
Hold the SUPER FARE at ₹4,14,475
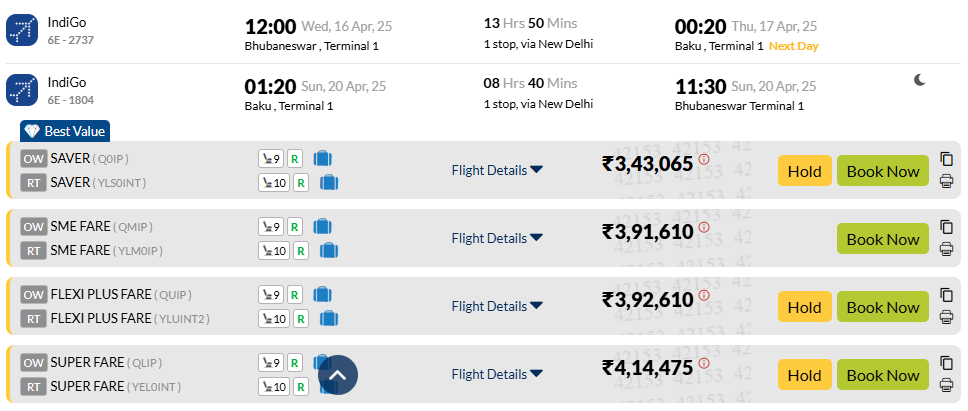[804, 374]
